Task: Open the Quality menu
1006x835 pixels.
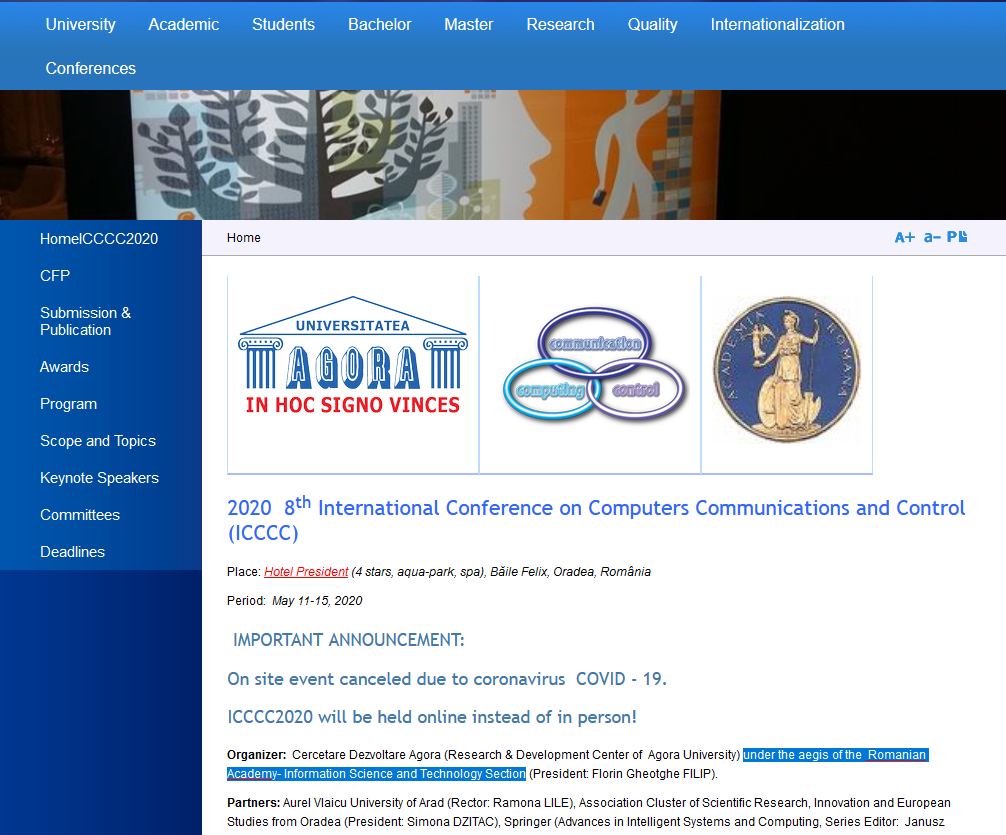Action: (x=652, y=24)
